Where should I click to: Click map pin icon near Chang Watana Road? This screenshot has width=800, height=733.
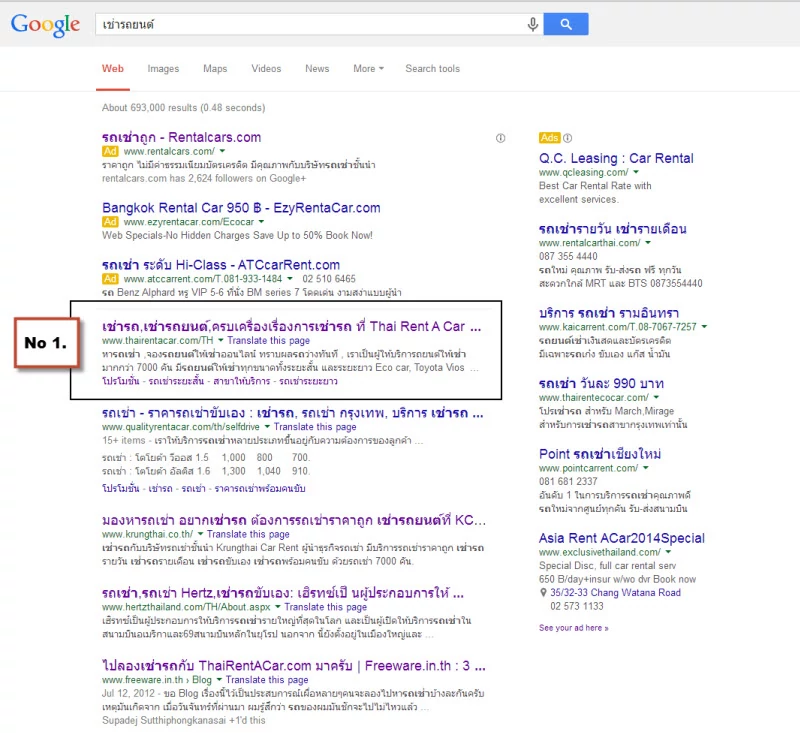pos(543,593)
